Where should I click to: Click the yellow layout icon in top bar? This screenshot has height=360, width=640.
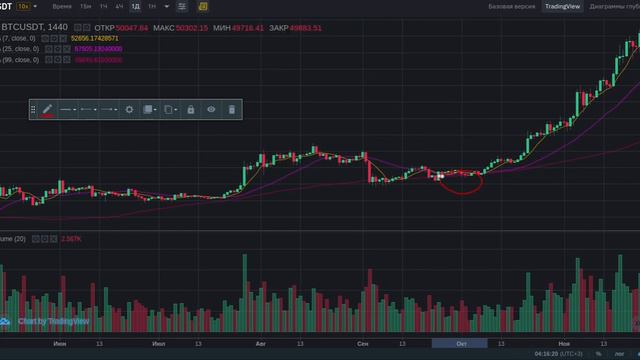point(203,7)
